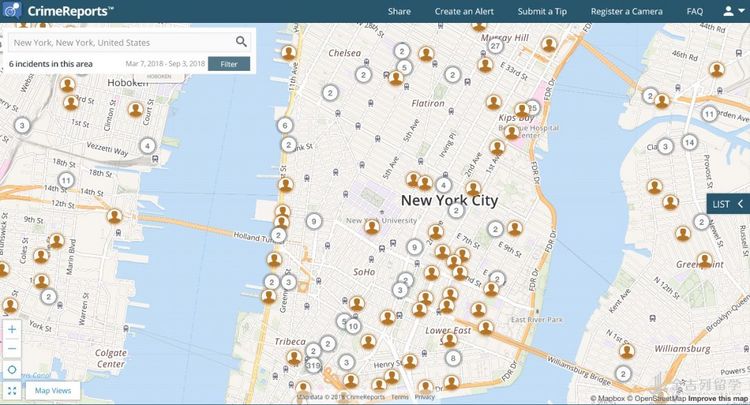Screen dimensions: 750x405
Task: Click the search magnifier icon
Action: click(241, 42)
